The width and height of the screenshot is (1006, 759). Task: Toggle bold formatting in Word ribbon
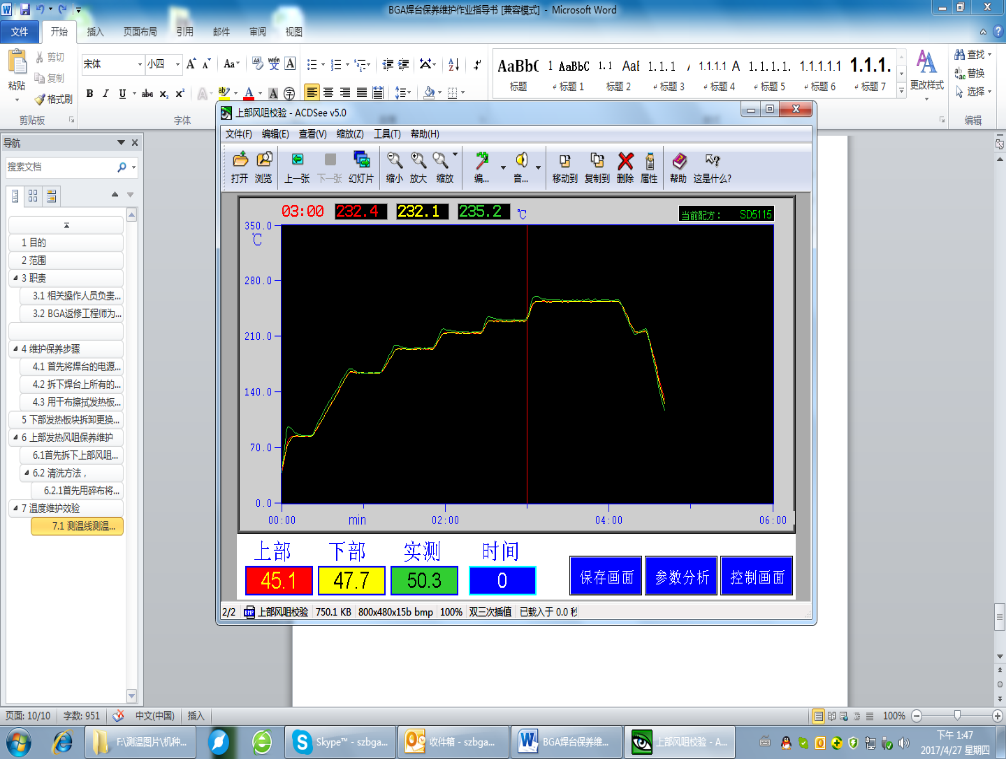click(x=90, y=93)
